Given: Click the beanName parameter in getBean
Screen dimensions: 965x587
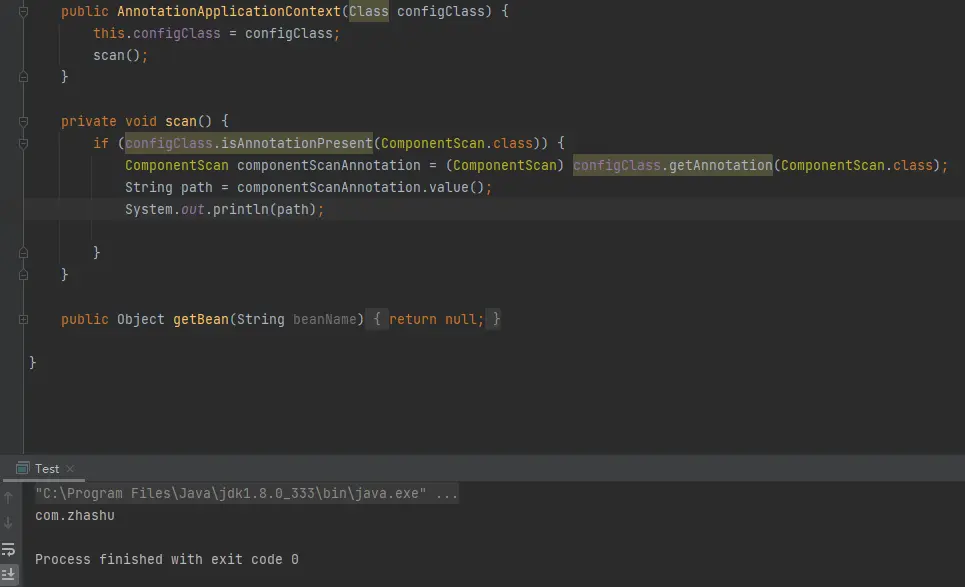Looking at the screenshot, I should [326, 320].
